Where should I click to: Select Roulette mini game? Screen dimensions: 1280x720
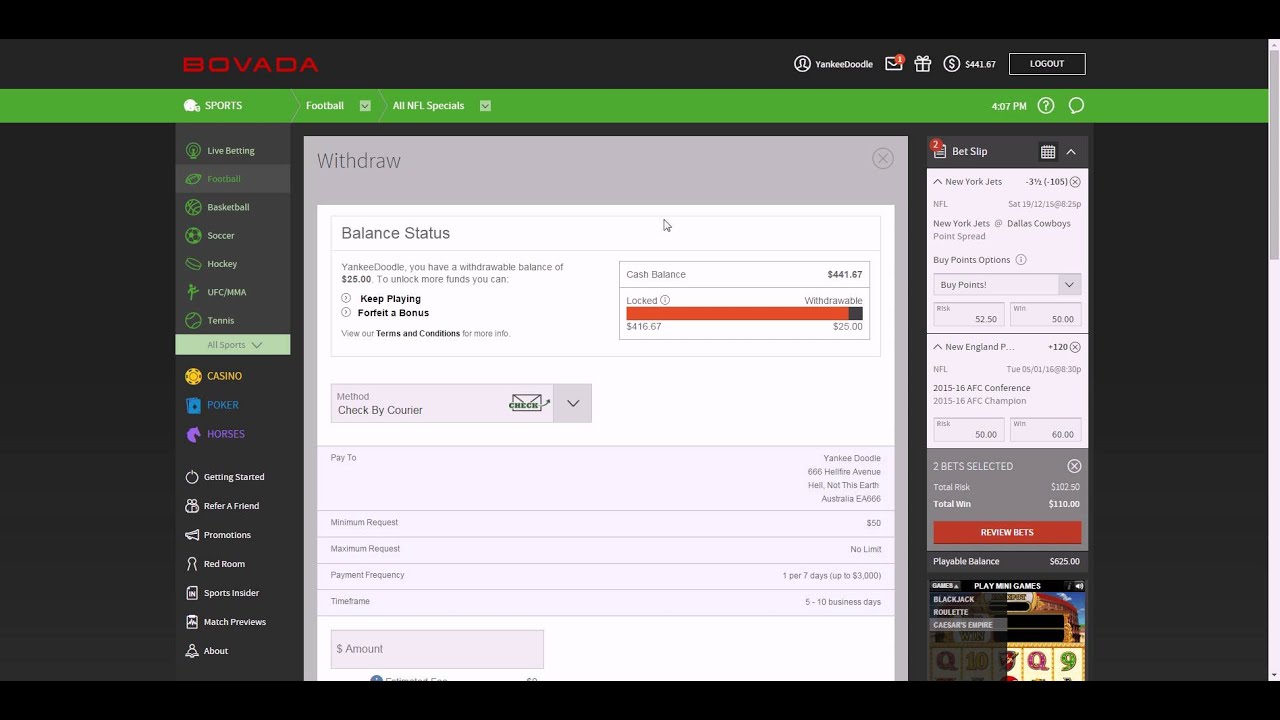[951, 612]
